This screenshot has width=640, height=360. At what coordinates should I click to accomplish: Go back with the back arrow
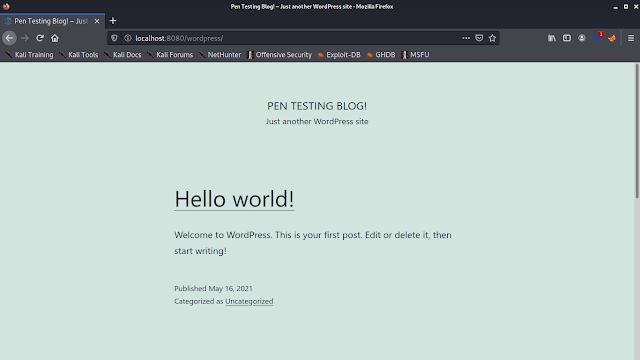(9, 38)
